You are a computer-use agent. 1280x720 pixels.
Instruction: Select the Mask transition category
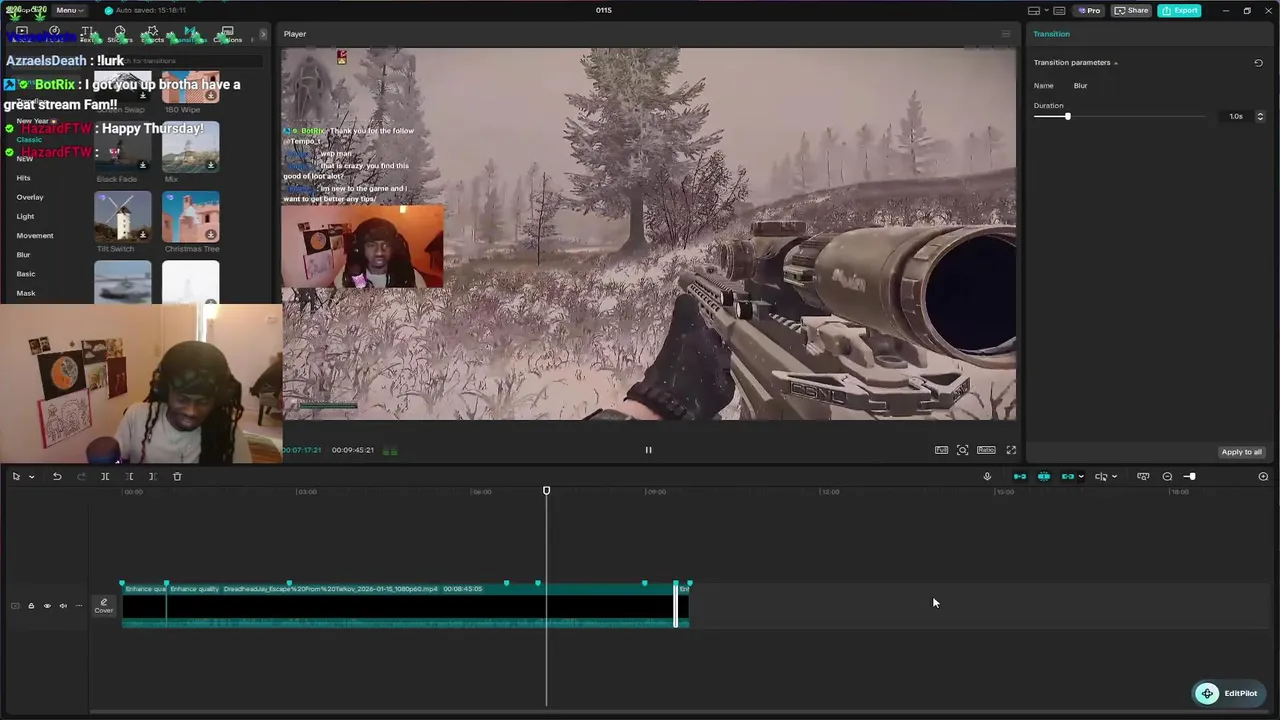(x=26, y=293)
